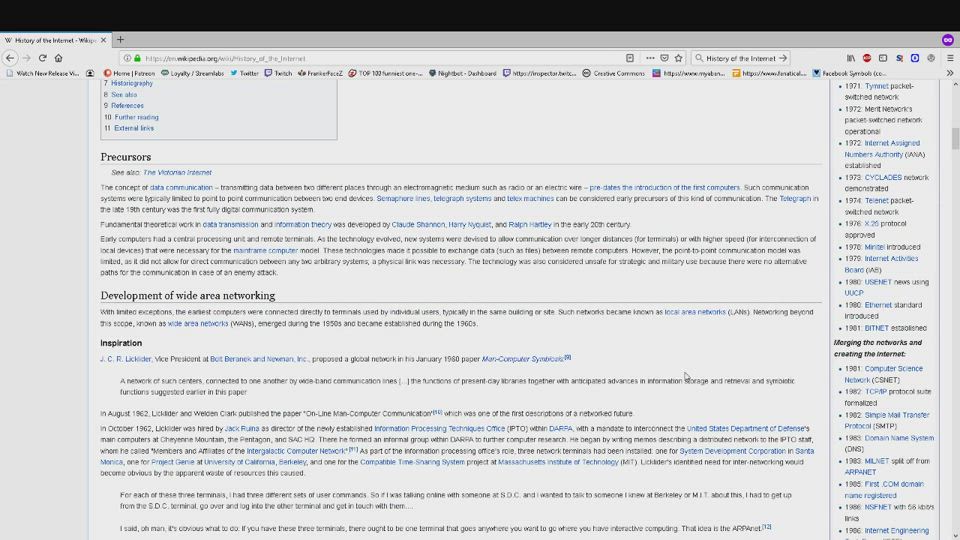Click the browser back arrow button
This screenshot has width=960, height=540.
click(10, 58)
